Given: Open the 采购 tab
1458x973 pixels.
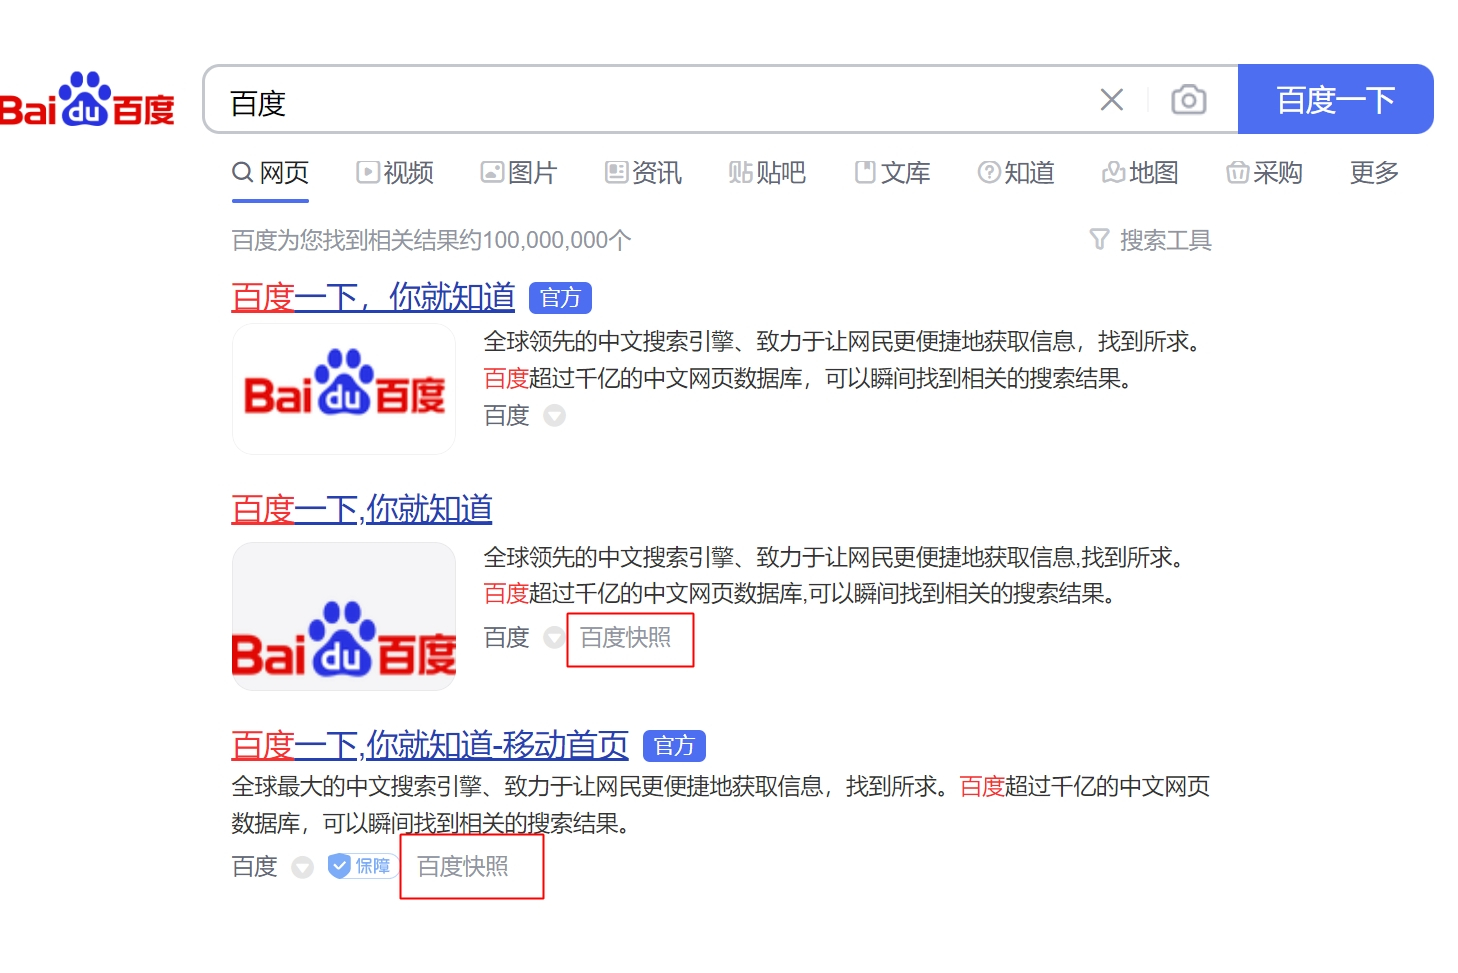Looking at the screenshot, I should click(1264, 173).
